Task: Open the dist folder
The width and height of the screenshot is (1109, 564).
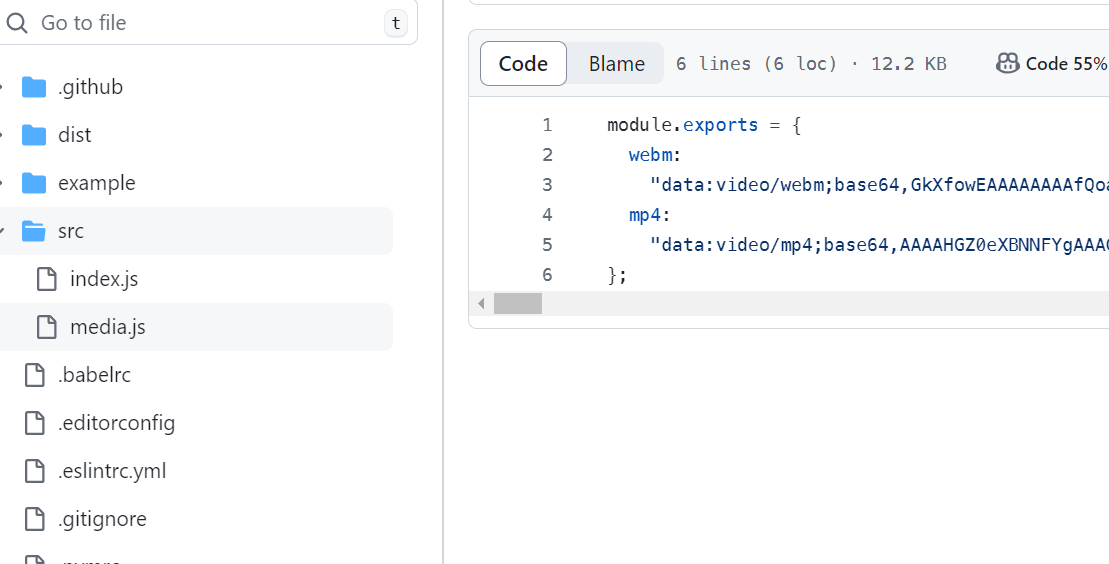Action: tap(74, 135)
